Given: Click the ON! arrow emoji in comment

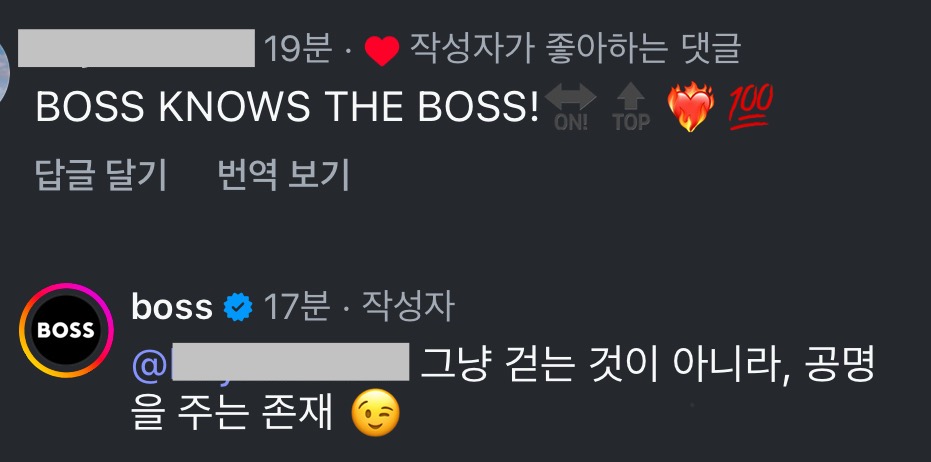Looking at the screenshot, I should (x=571, y=107).
